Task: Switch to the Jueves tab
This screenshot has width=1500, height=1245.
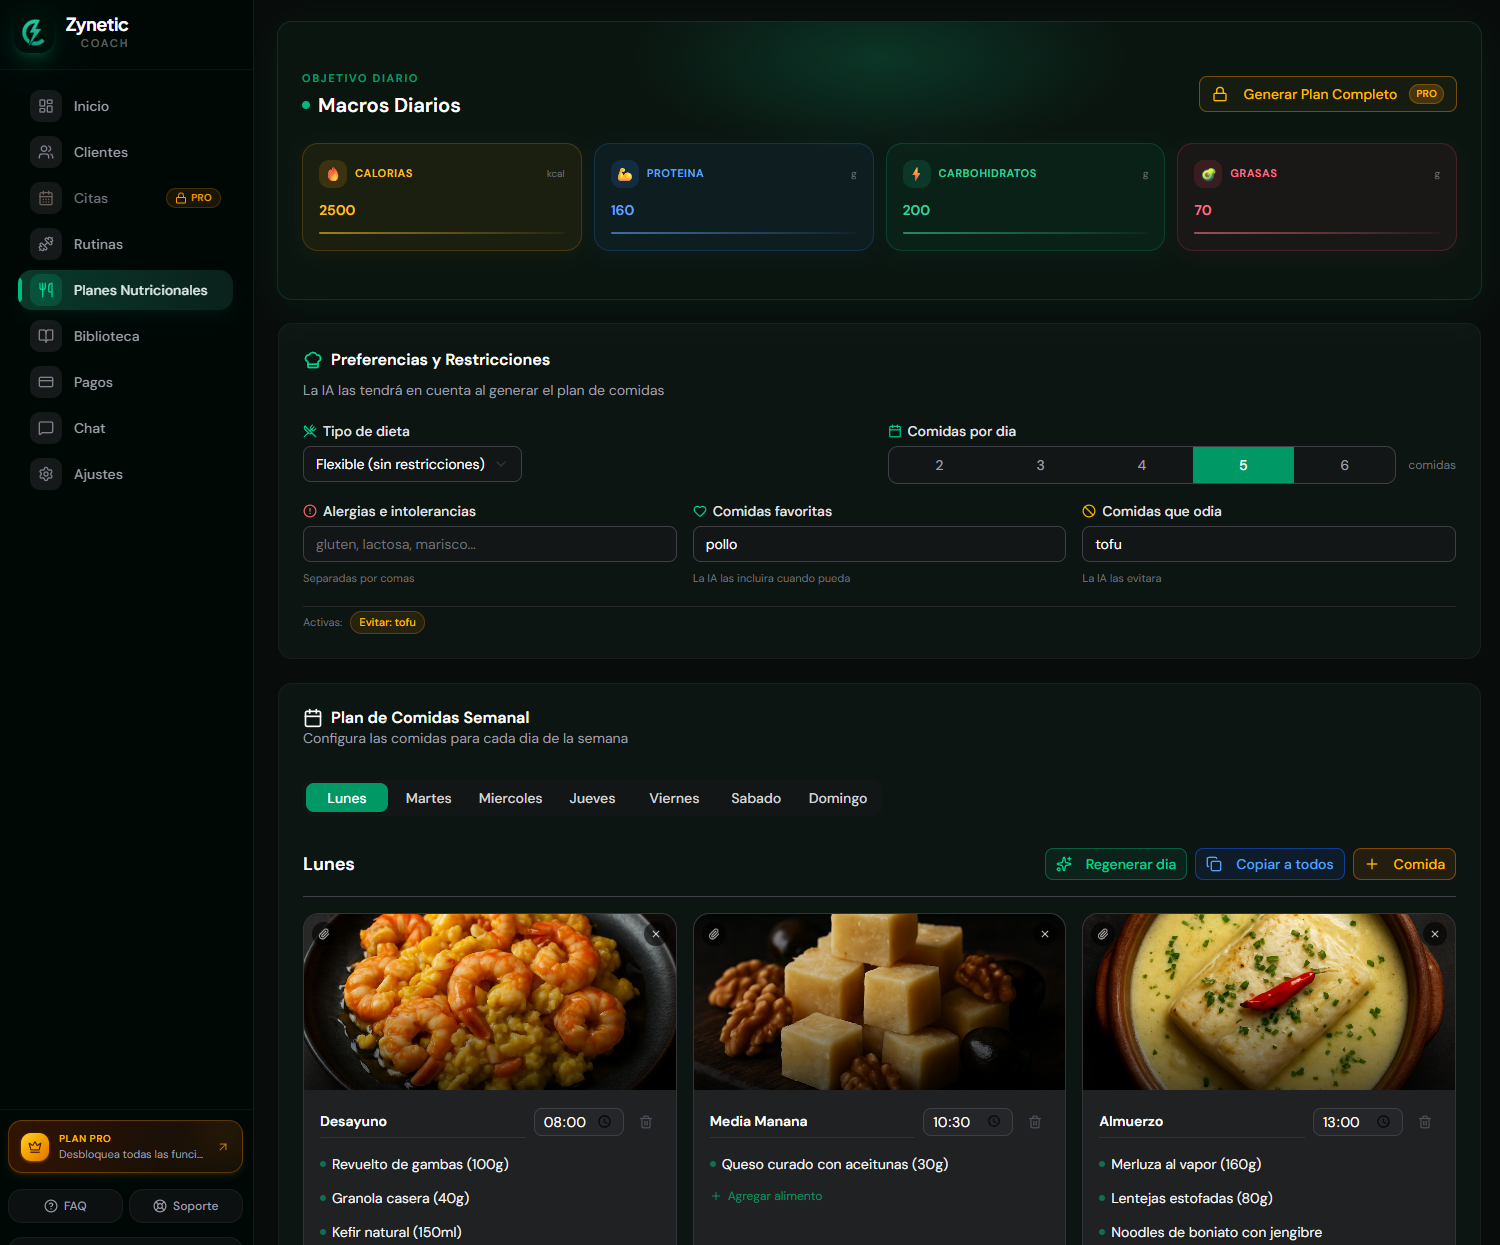Action: 592,798
